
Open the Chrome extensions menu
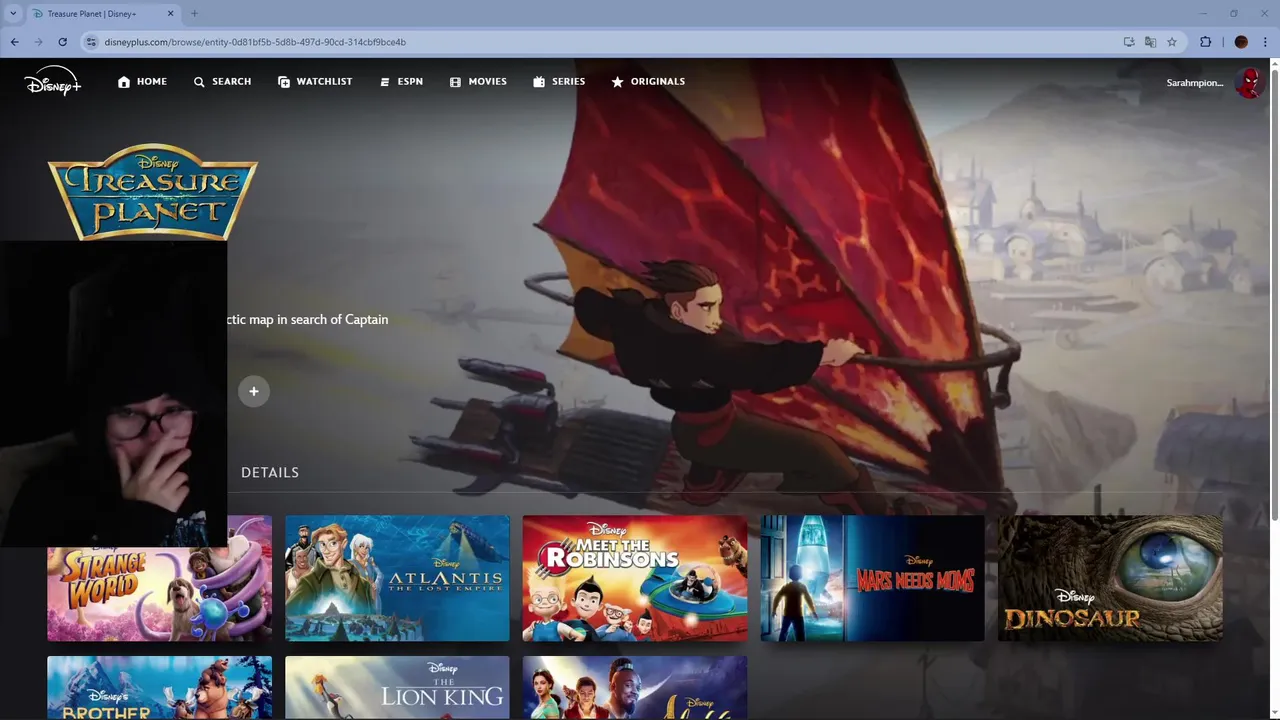(x=1205, y=42)
